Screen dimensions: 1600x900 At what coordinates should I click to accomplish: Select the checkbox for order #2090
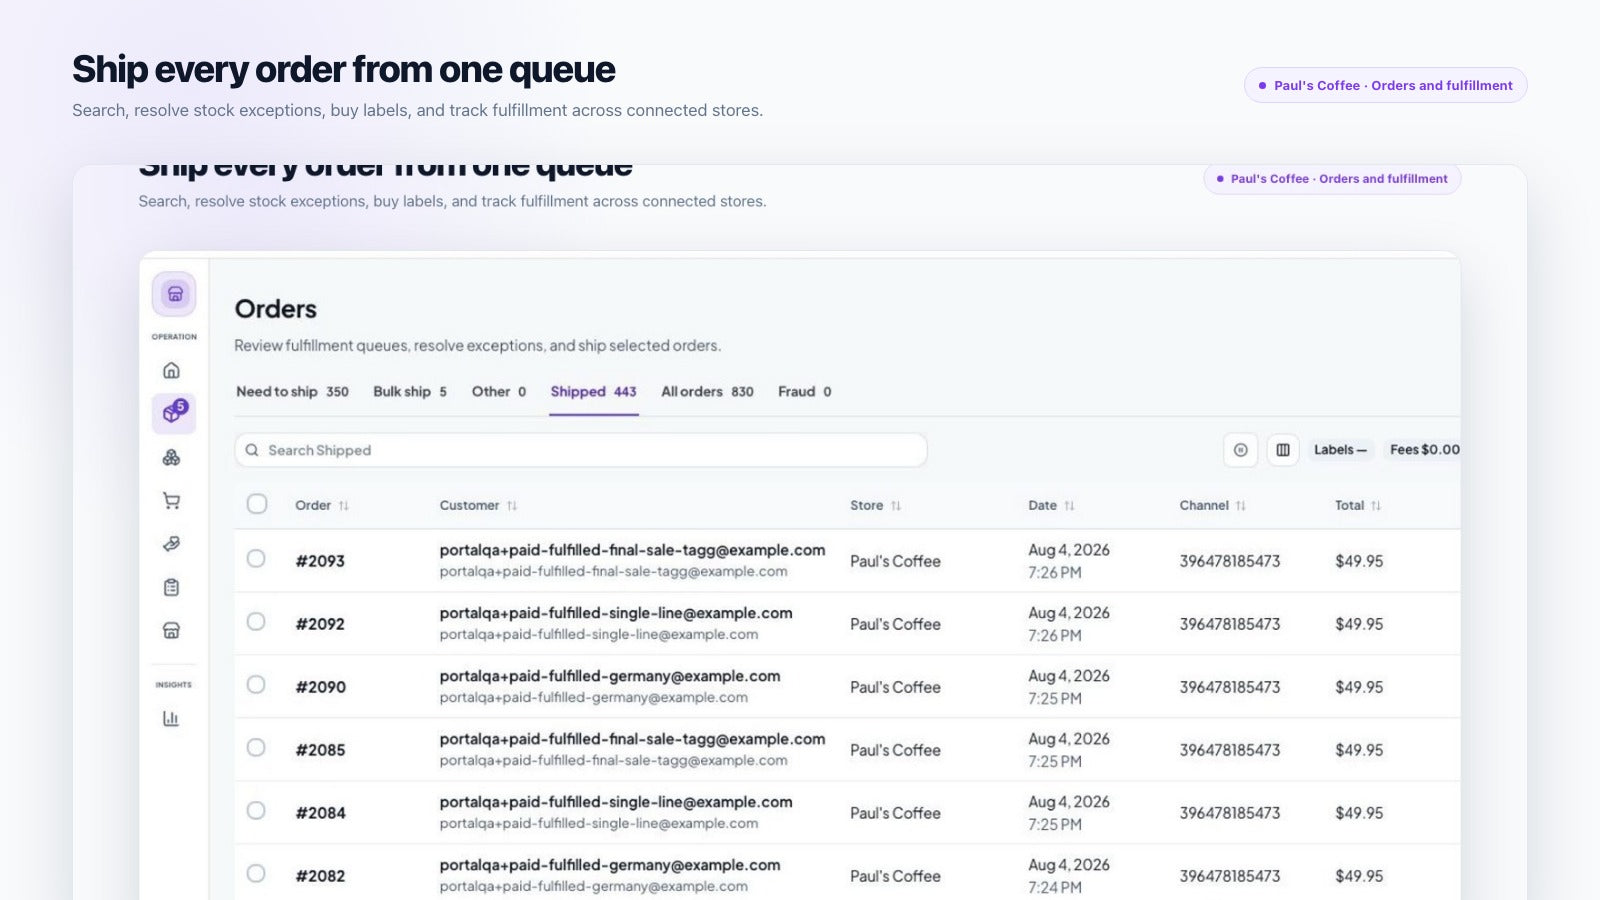tap(256, 685)
